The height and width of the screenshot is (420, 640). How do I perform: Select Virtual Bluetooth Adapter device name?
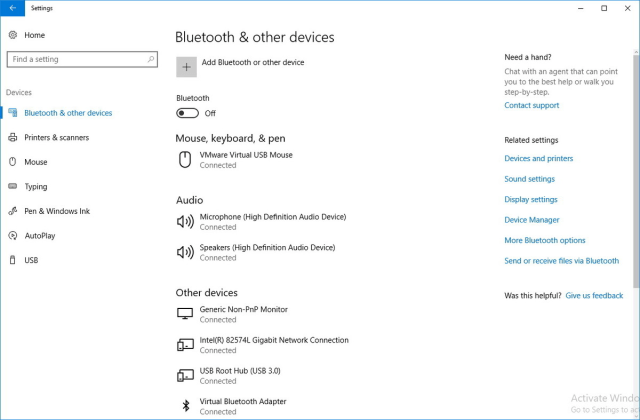point(243,401)
